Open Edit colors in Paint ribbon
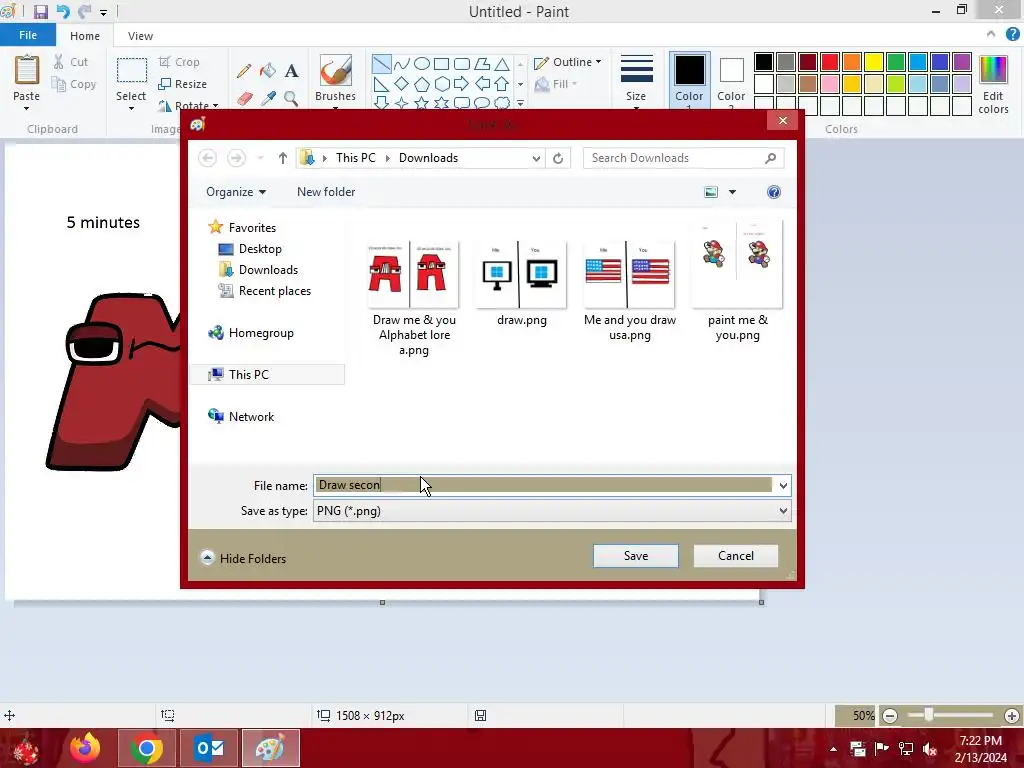The width and height of the screenshot is (1024, 768). (993, 85)
